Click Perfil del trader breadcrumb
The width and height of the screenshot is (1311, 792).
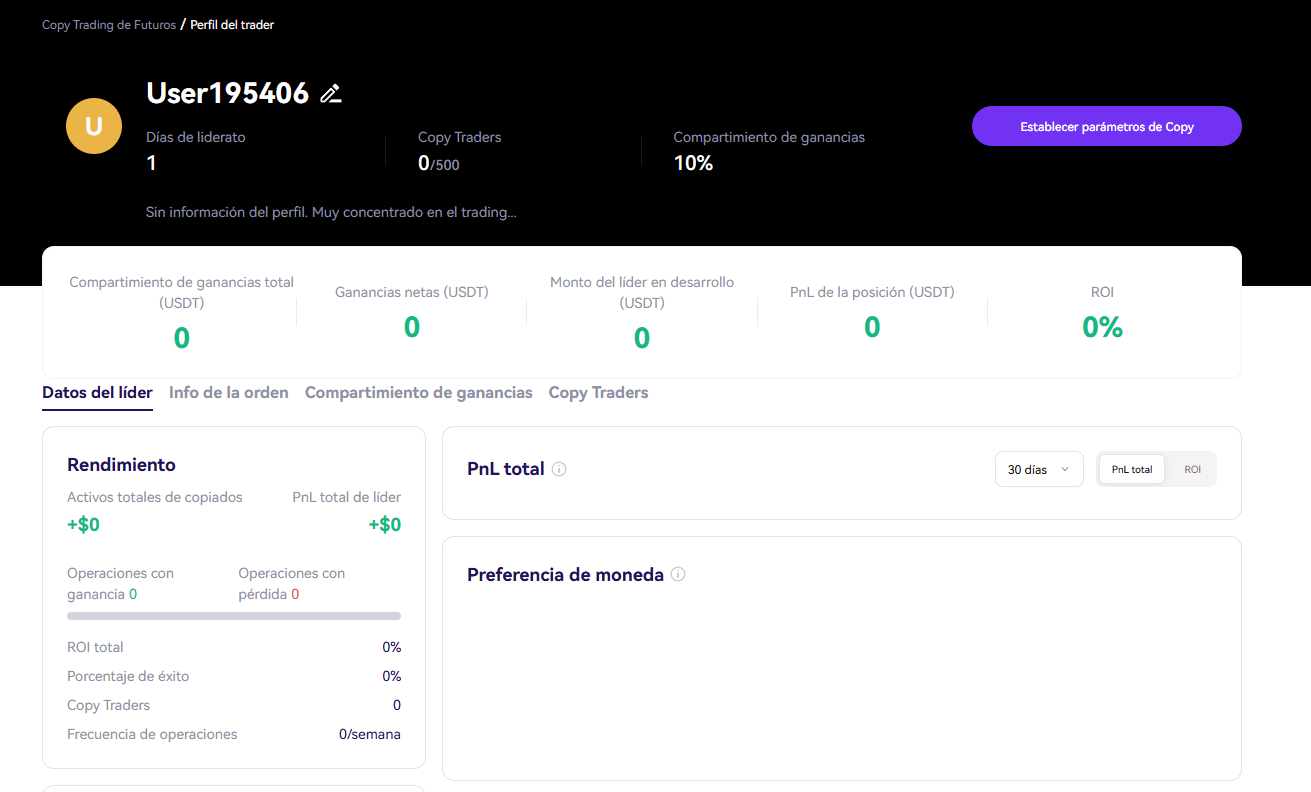click(232, 25)
